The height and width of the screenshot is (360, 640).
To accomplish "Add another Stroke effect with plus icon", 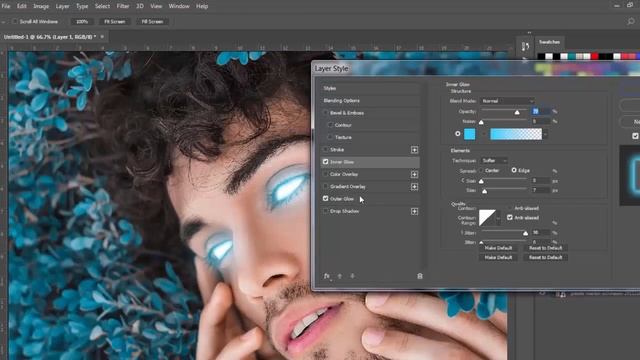I will coord(414,150).
